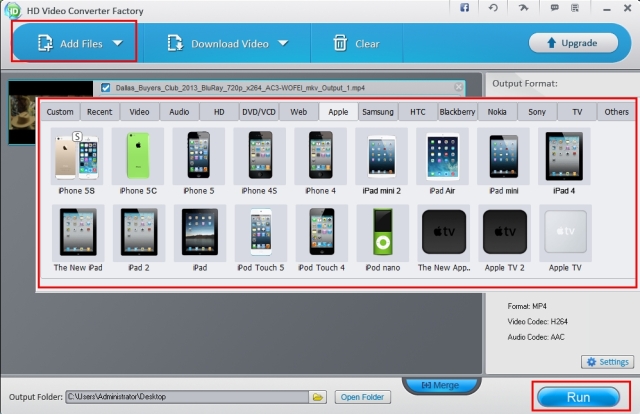Choose the green iPhone 5C preset
Screen dimensions: 640x414
click(138, 156)
